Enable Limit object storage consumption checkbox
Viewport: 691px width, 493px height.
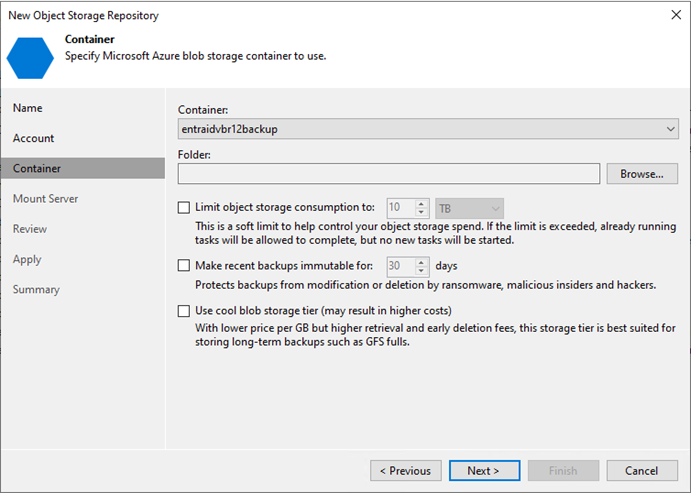point(184,208)
